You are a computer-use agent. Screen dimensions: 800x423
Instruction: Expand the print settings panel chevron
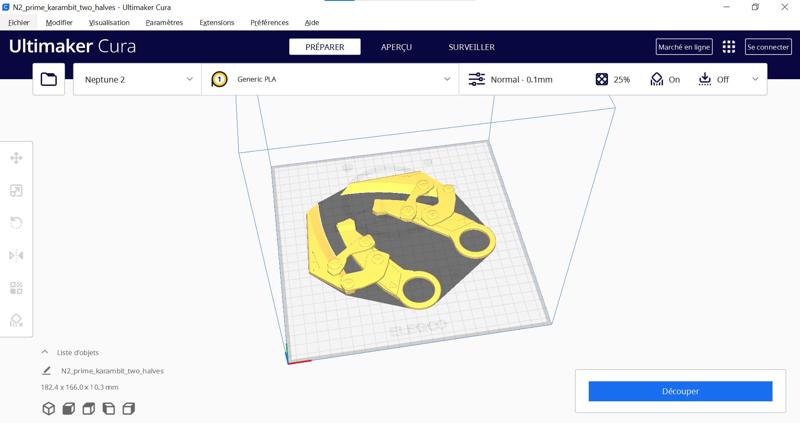coord(756,79)
